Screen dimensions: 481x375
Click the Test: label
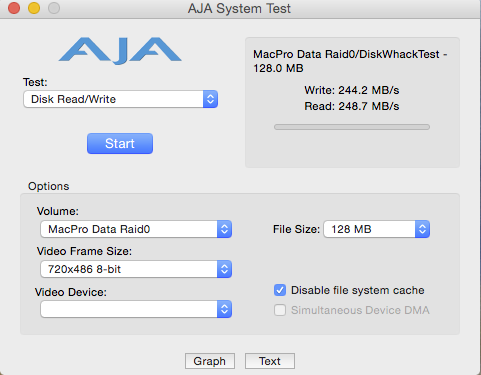coord(35,82)
